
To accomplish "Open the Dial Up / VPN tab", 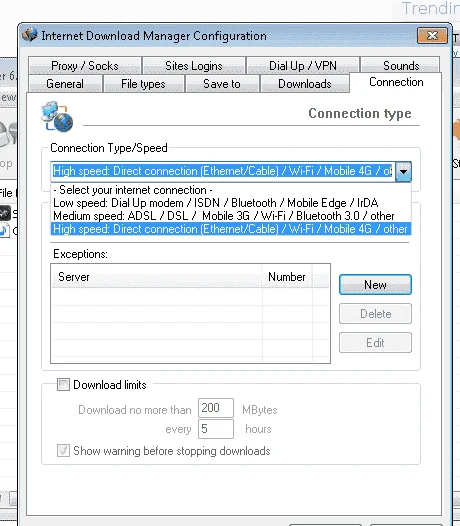I will coord(303,65).
